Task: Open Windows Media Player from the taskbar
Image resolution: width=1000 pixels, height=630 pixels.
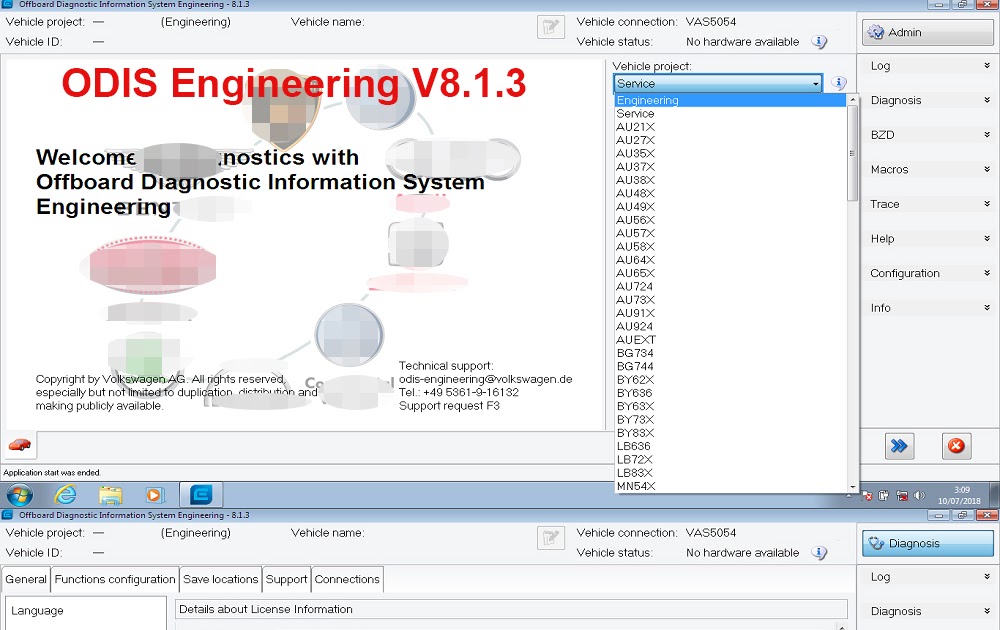Action: point(154,495)
